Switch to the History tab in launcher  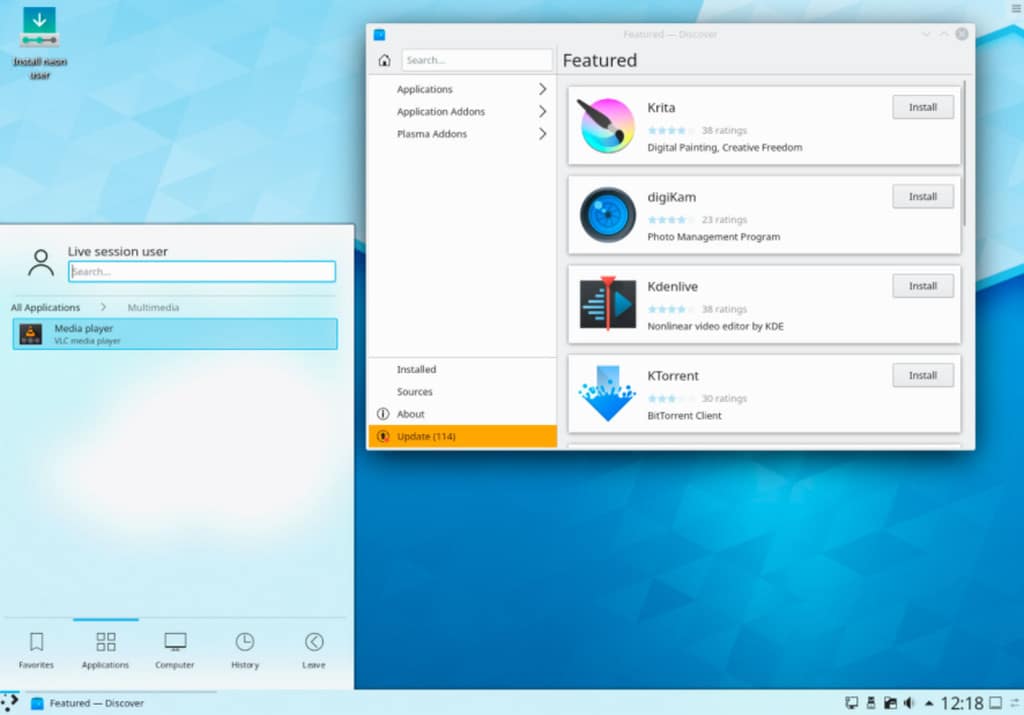(245, 651)
